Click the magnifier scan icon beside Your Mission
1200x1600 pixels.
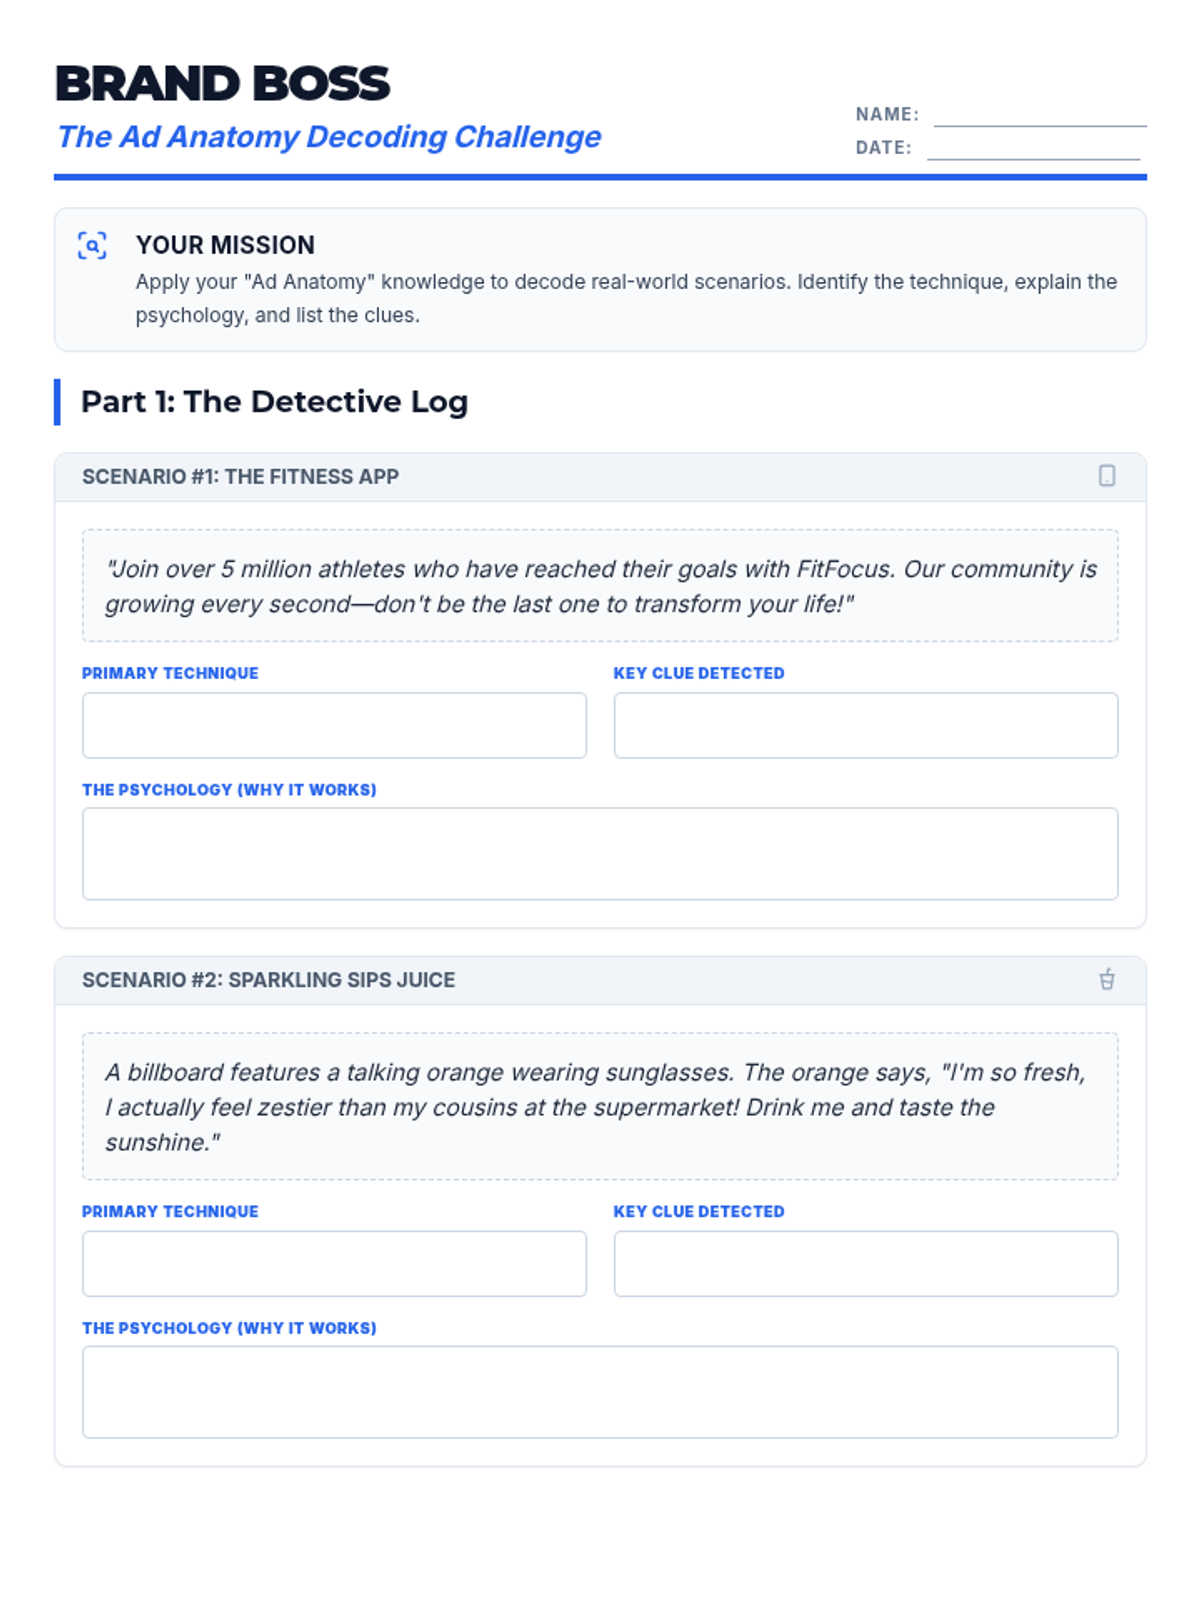pyautogui.click(x=92, y=245)
